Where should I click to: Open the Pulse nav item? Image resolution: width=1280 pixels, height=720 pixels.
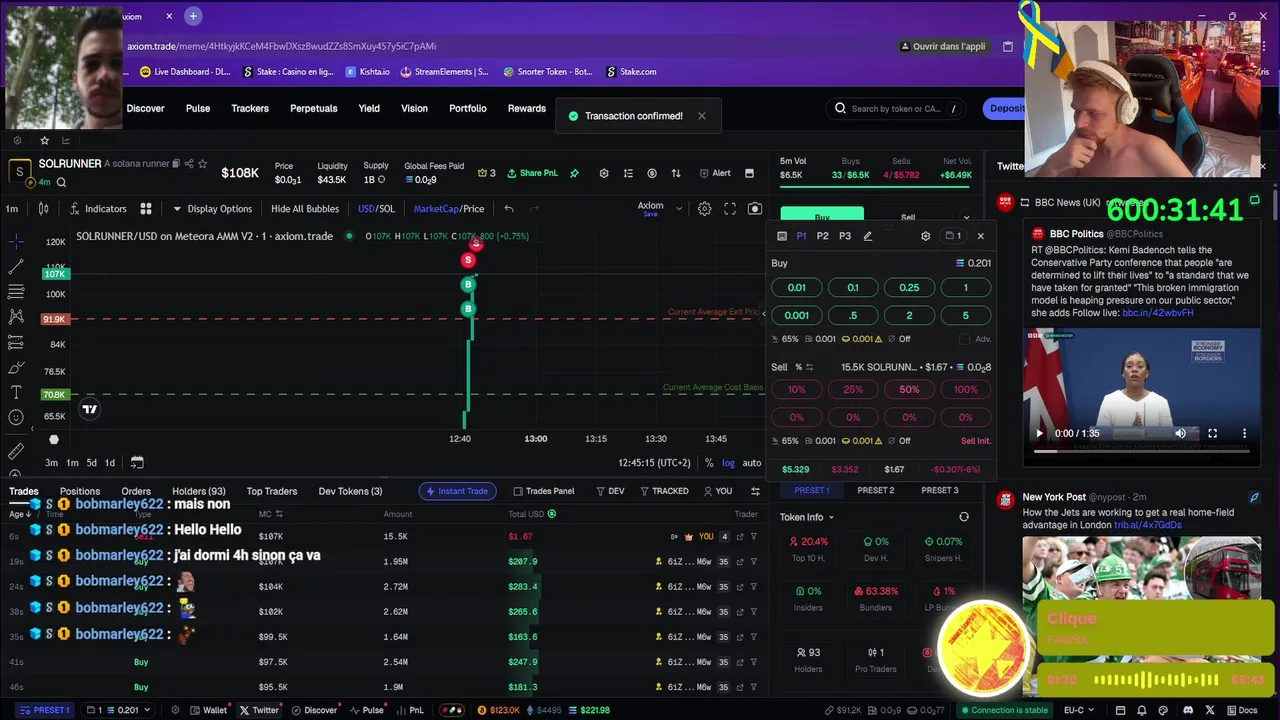tap(198, 108)
